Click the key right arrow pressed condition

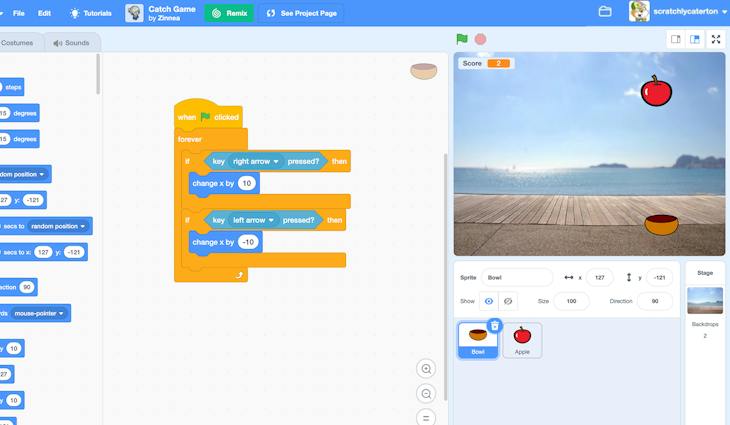coord(266,162)
